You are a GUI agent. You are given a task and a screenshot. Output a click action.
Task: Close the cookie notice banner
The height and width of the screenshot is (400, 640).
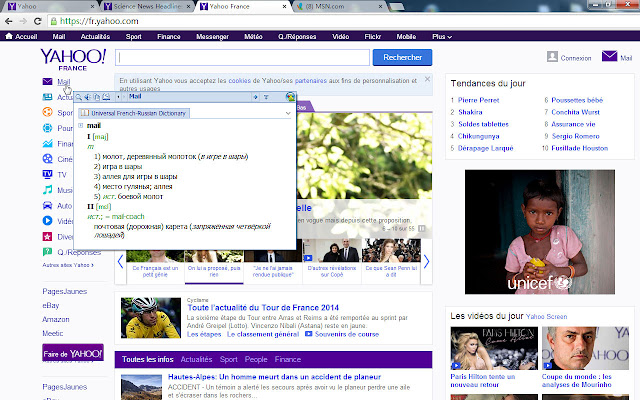[x=427, y=79]
